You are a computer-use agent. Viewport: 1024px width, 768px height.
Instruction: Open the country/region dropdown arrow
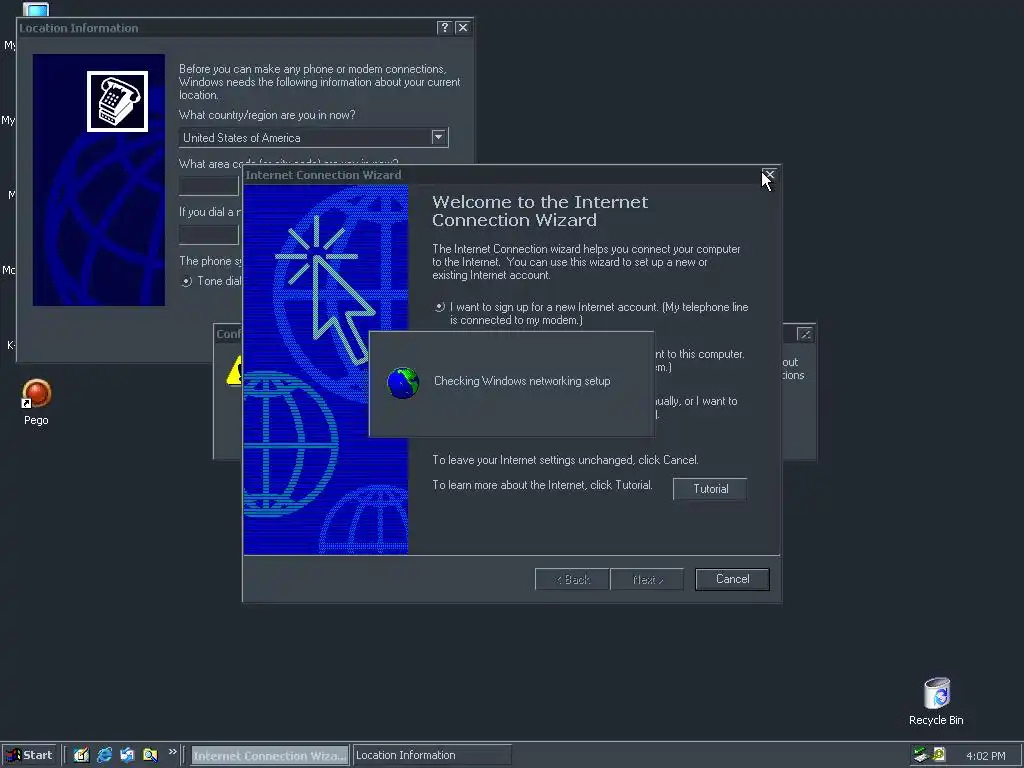point(439,137)
